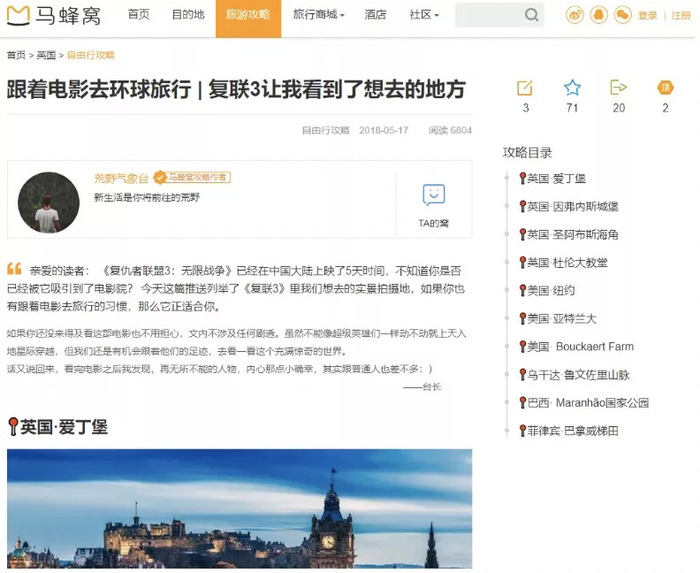Click the 英国·爱丁堡 section heading
The image size is (700, 573).
[x=58, y=427]
